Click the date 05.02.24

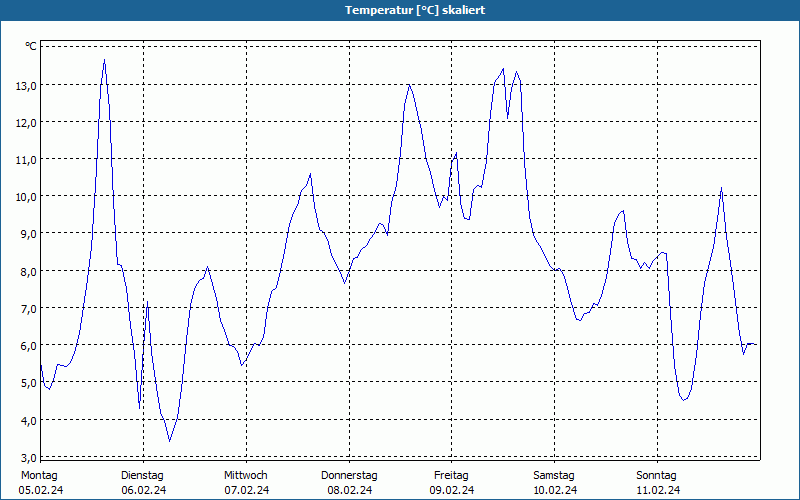[x=41, y=490]
